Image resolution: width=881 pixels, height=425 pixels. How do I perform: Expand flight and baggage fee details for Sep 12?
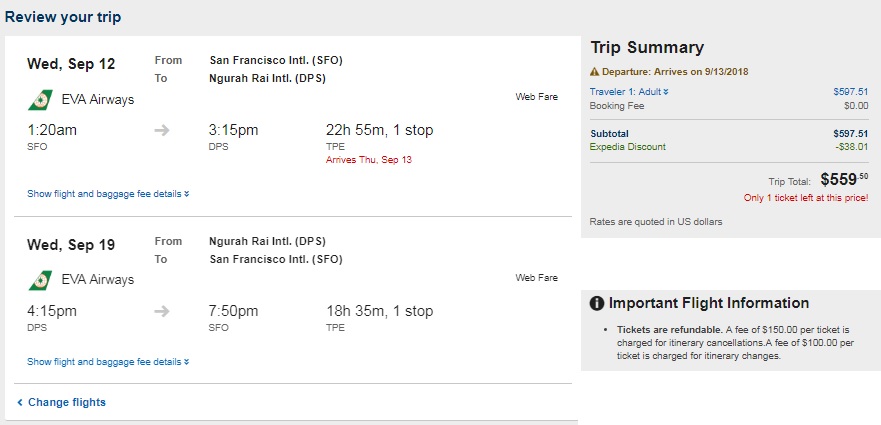click(108, 194)
